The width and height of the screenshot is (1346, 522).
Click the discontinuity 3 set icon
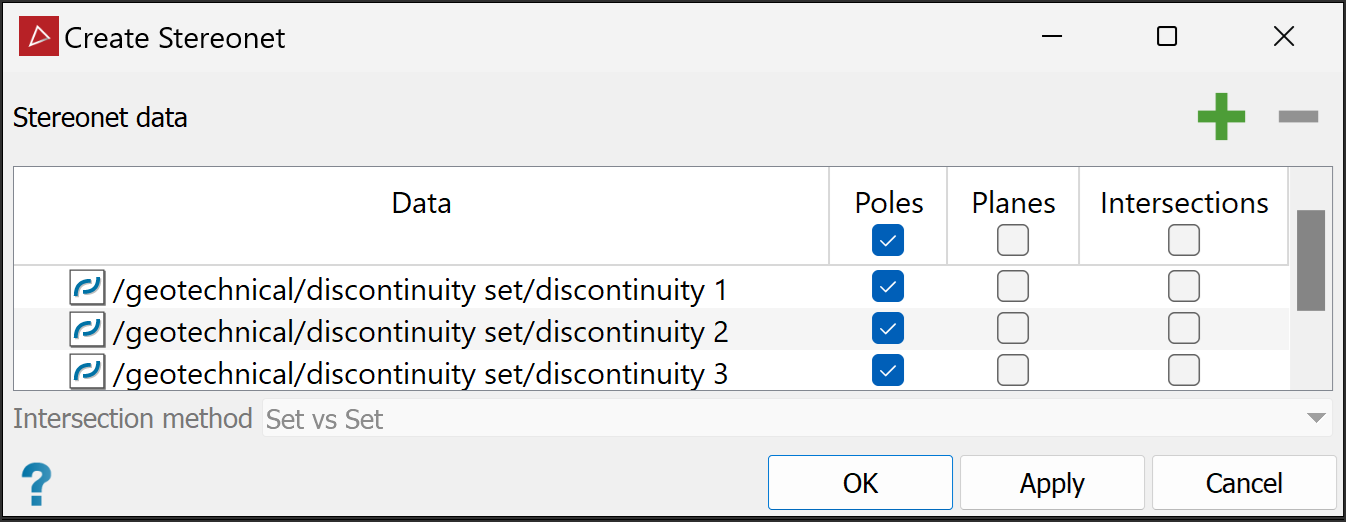(87, 371)
